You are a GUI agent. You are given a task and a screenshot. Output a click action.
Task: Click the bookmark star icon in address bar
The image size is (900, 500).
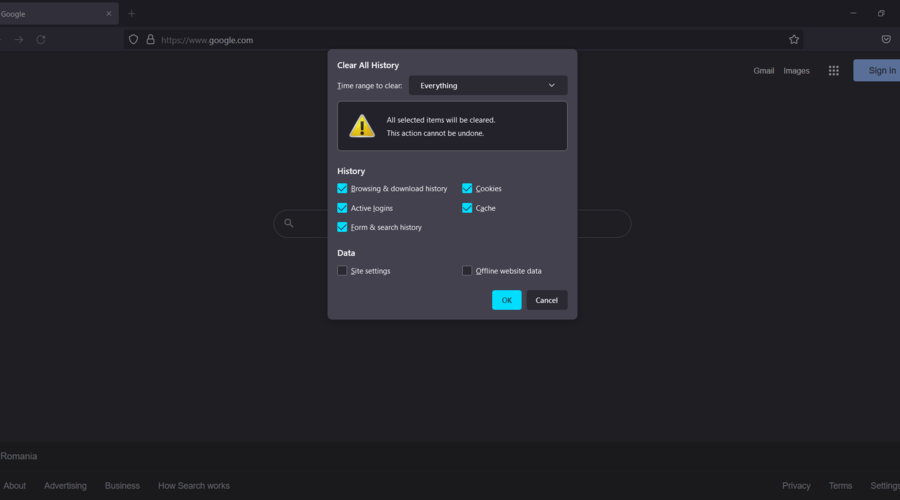(794, 40)
